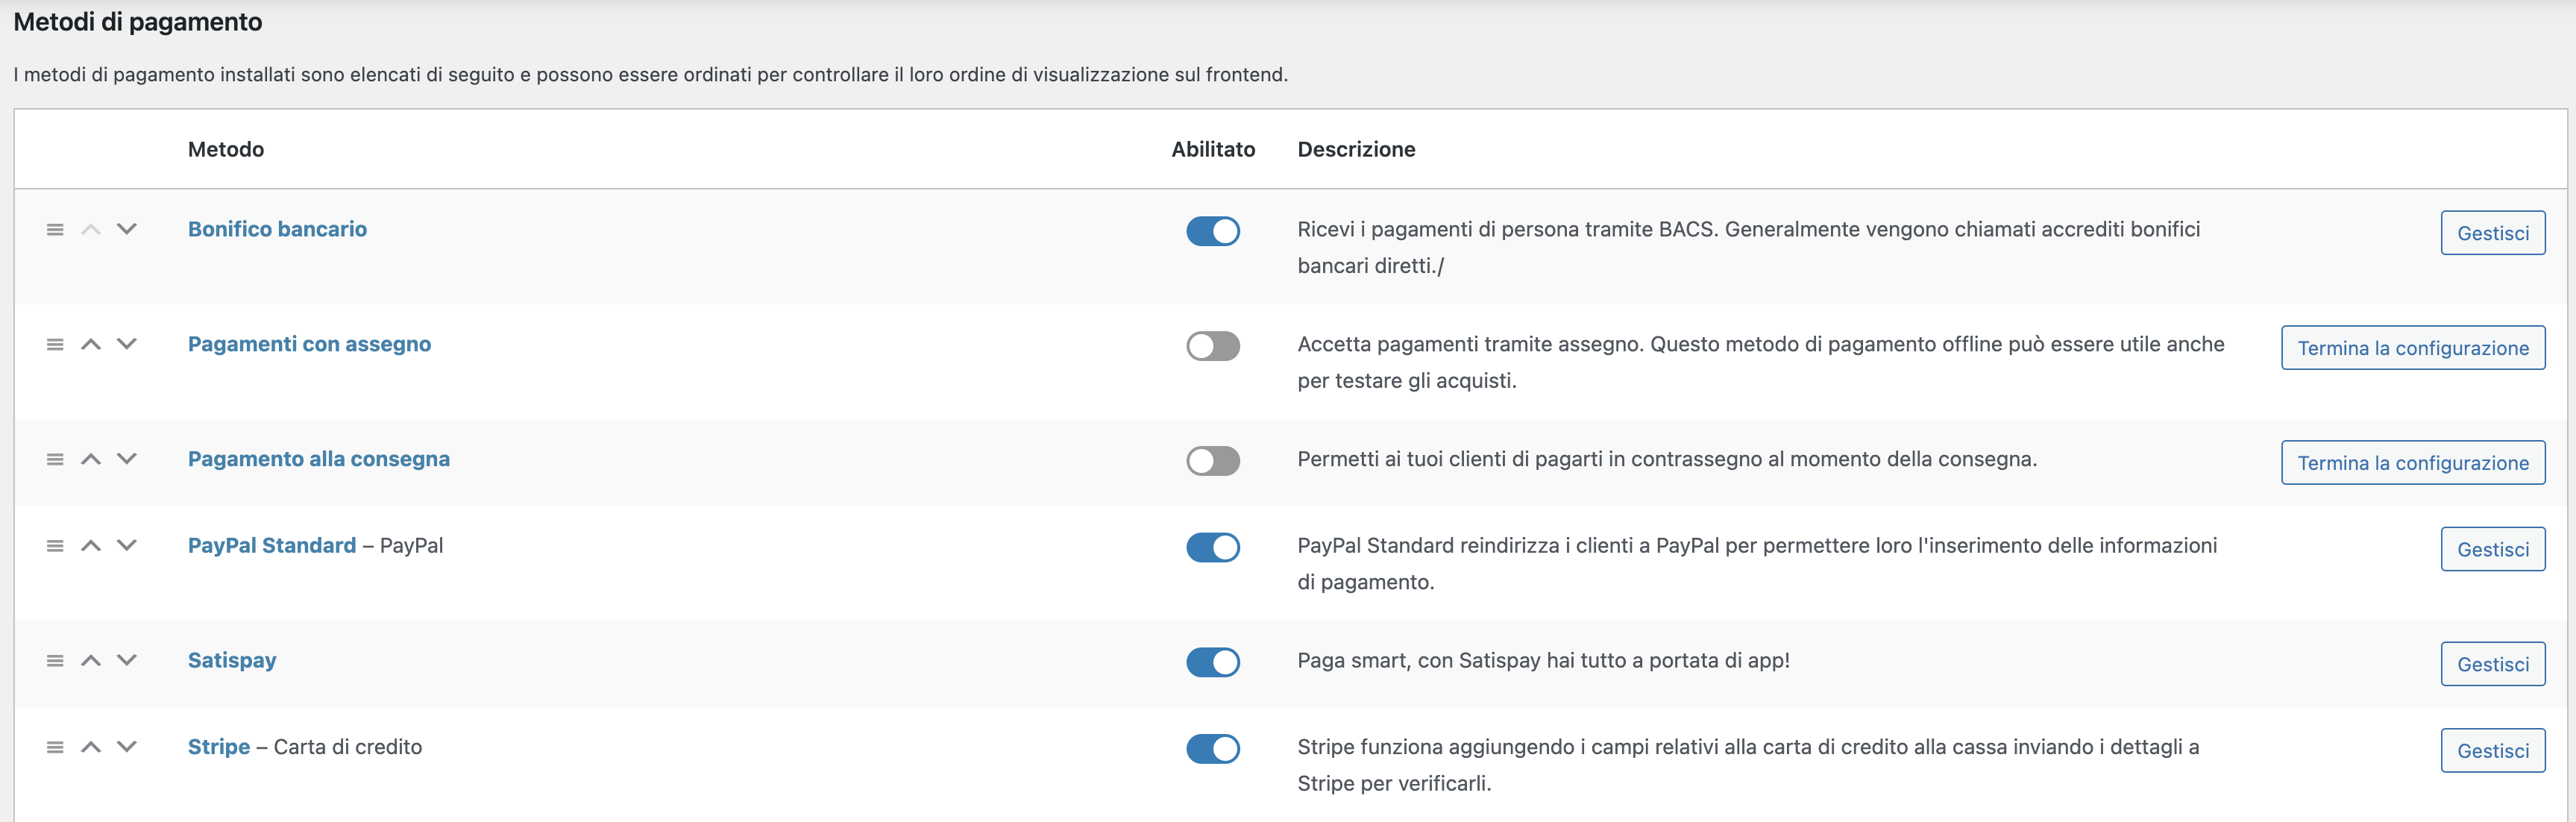Click the 'PayPal Standard reindirizza i clienti' description
The image size is (2576, 822).
(x=1757, y=564)
